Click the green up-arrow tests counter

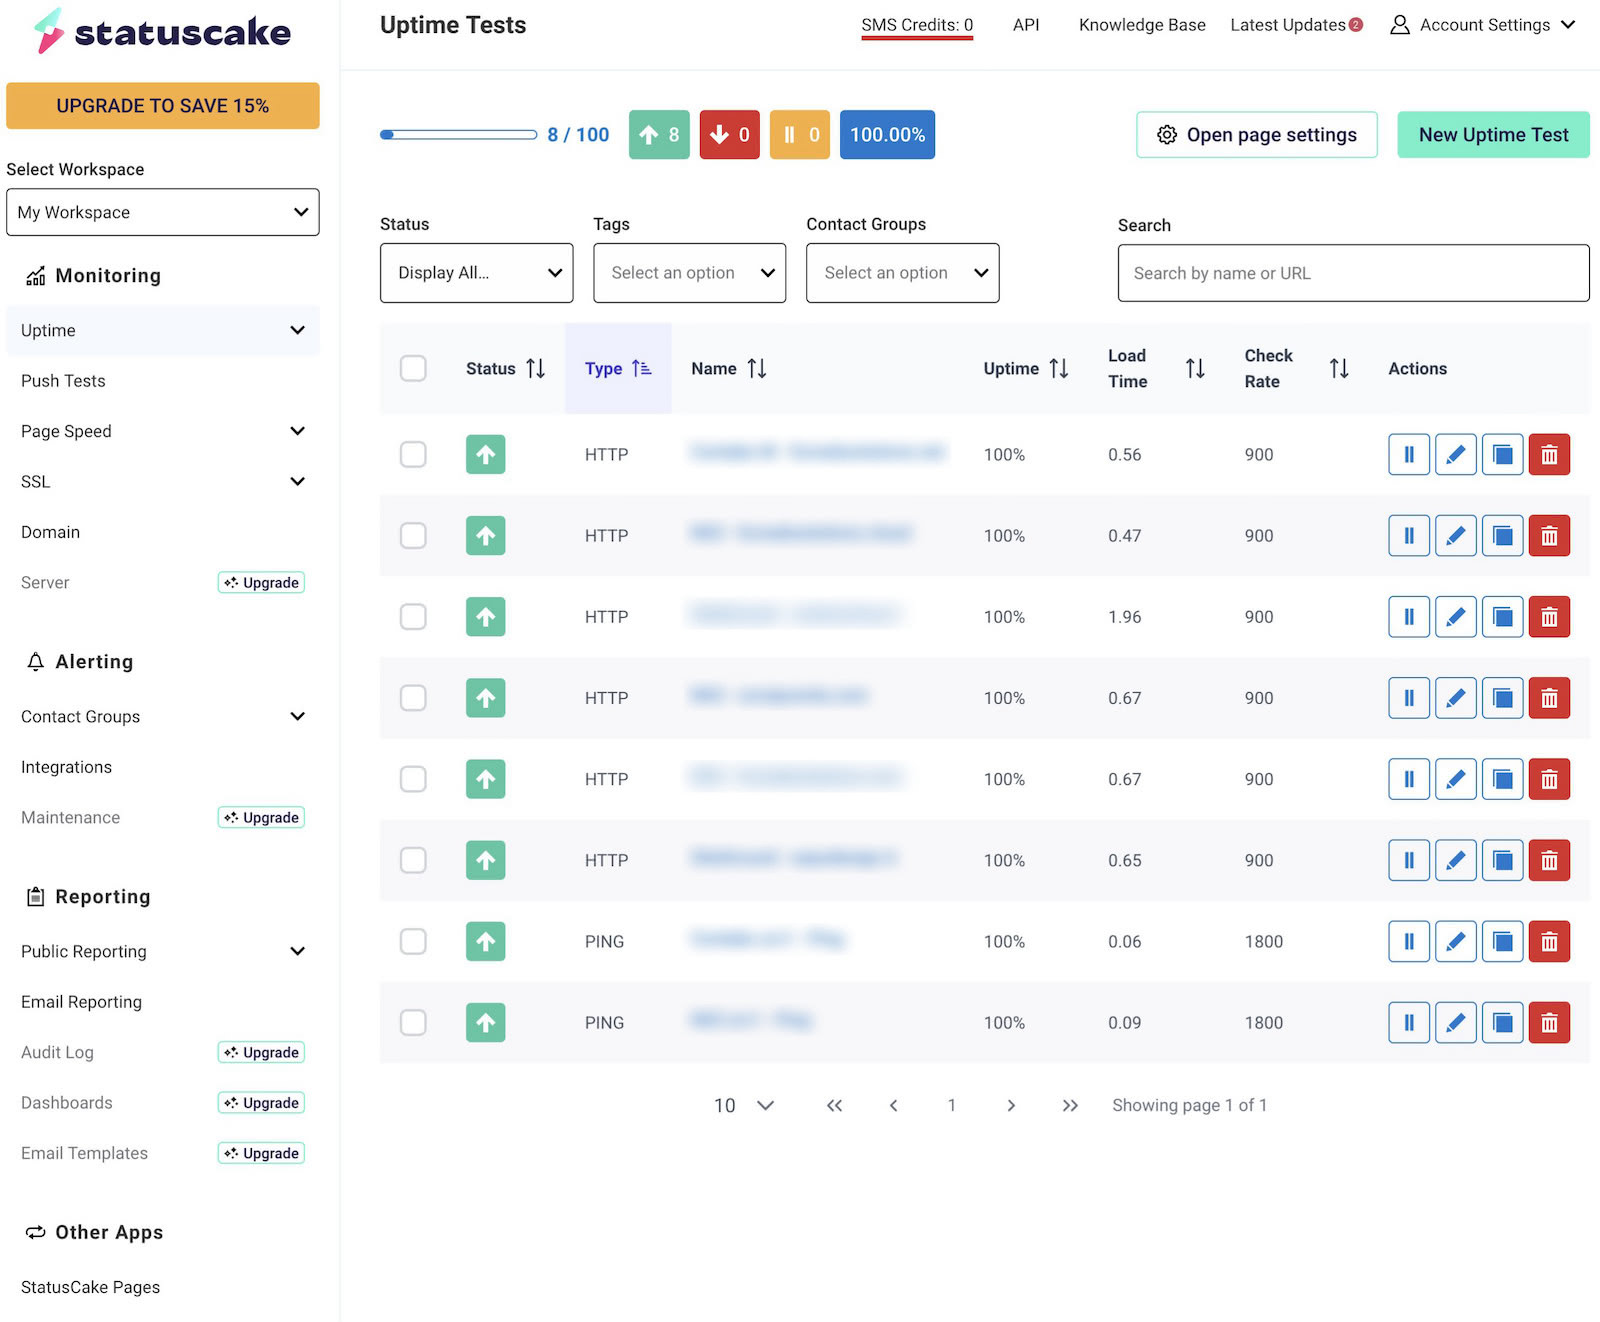[x=658, y=134]
